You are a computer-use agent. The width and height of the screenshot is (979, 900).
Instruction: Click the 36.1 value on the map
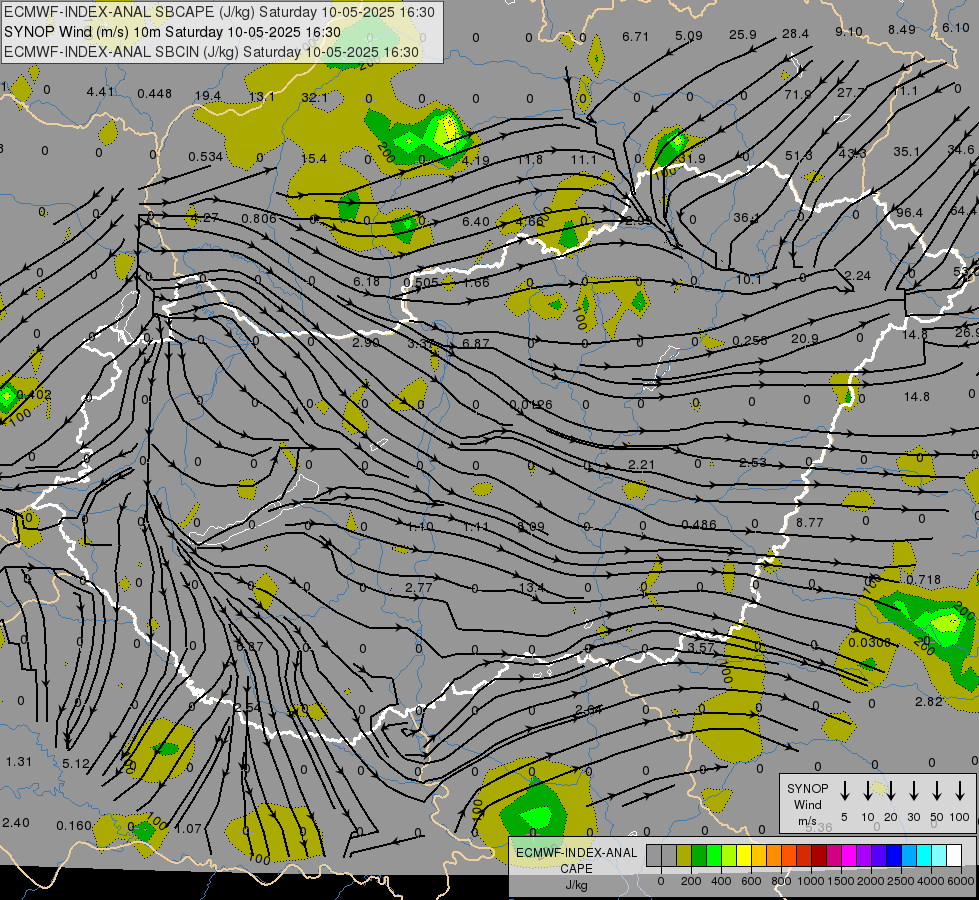tap(746, 217)
